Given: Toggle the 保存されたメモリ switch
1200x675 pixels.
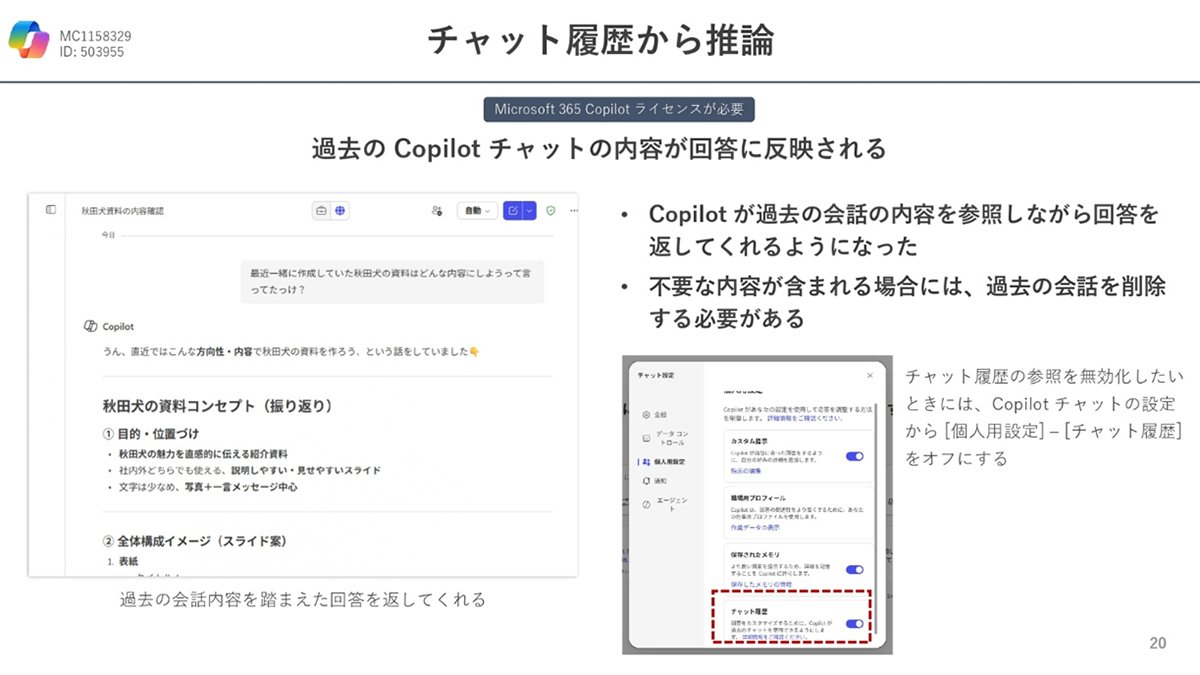Looking at the screenshot, I should [855, 569].
